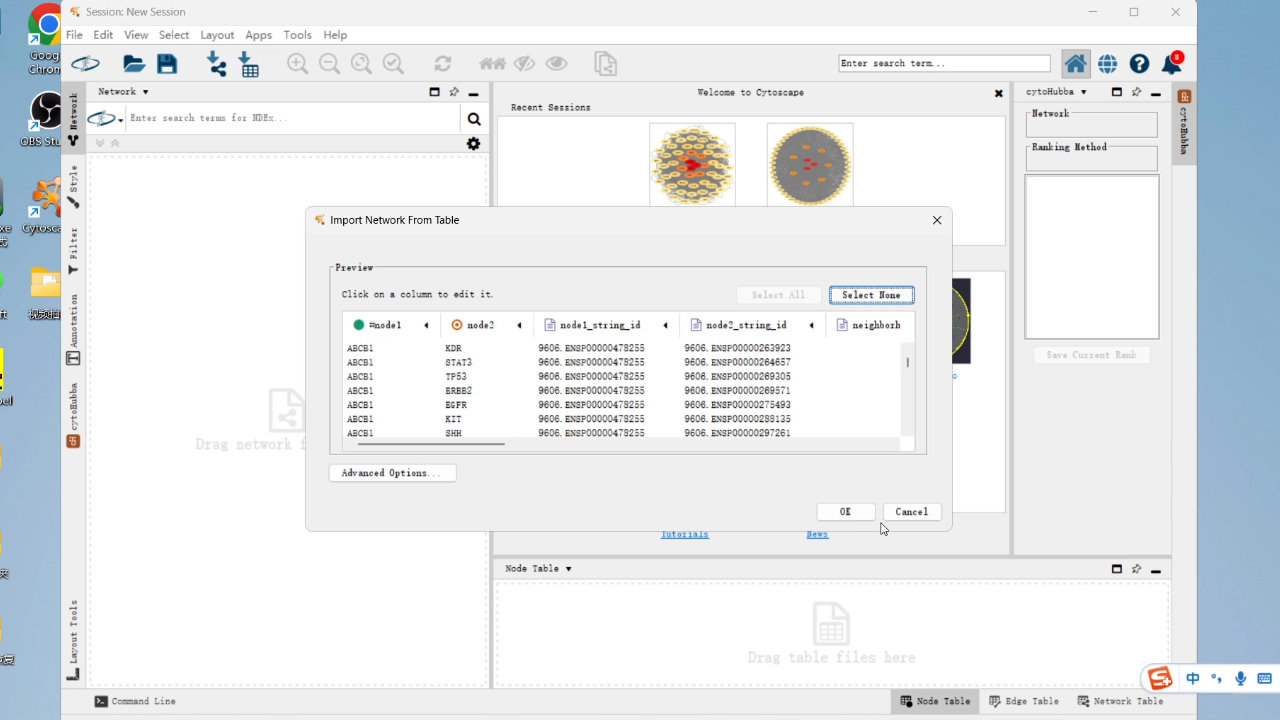Open the notifications bell icon

tap(1171, 64)
